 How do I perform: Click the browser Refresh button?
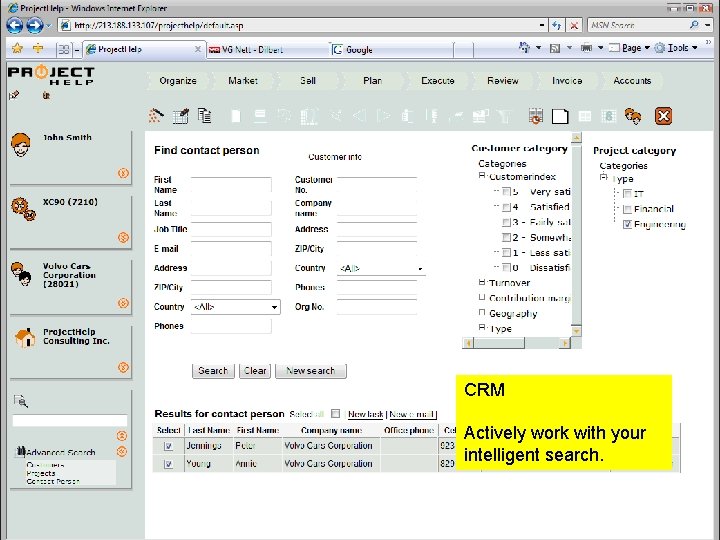557,26
